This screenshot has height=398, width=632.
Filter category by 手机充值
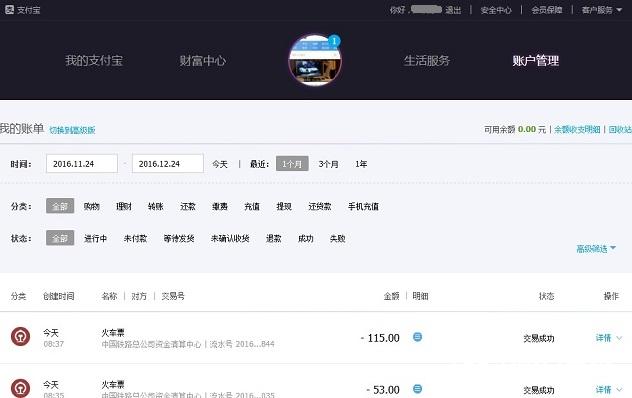coord(363,206)
